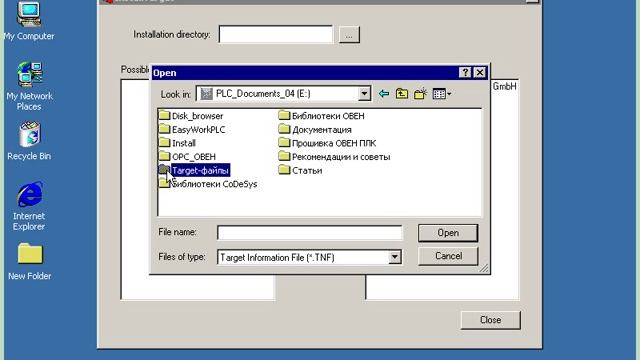Select the Документация folder

coord(315,129)
